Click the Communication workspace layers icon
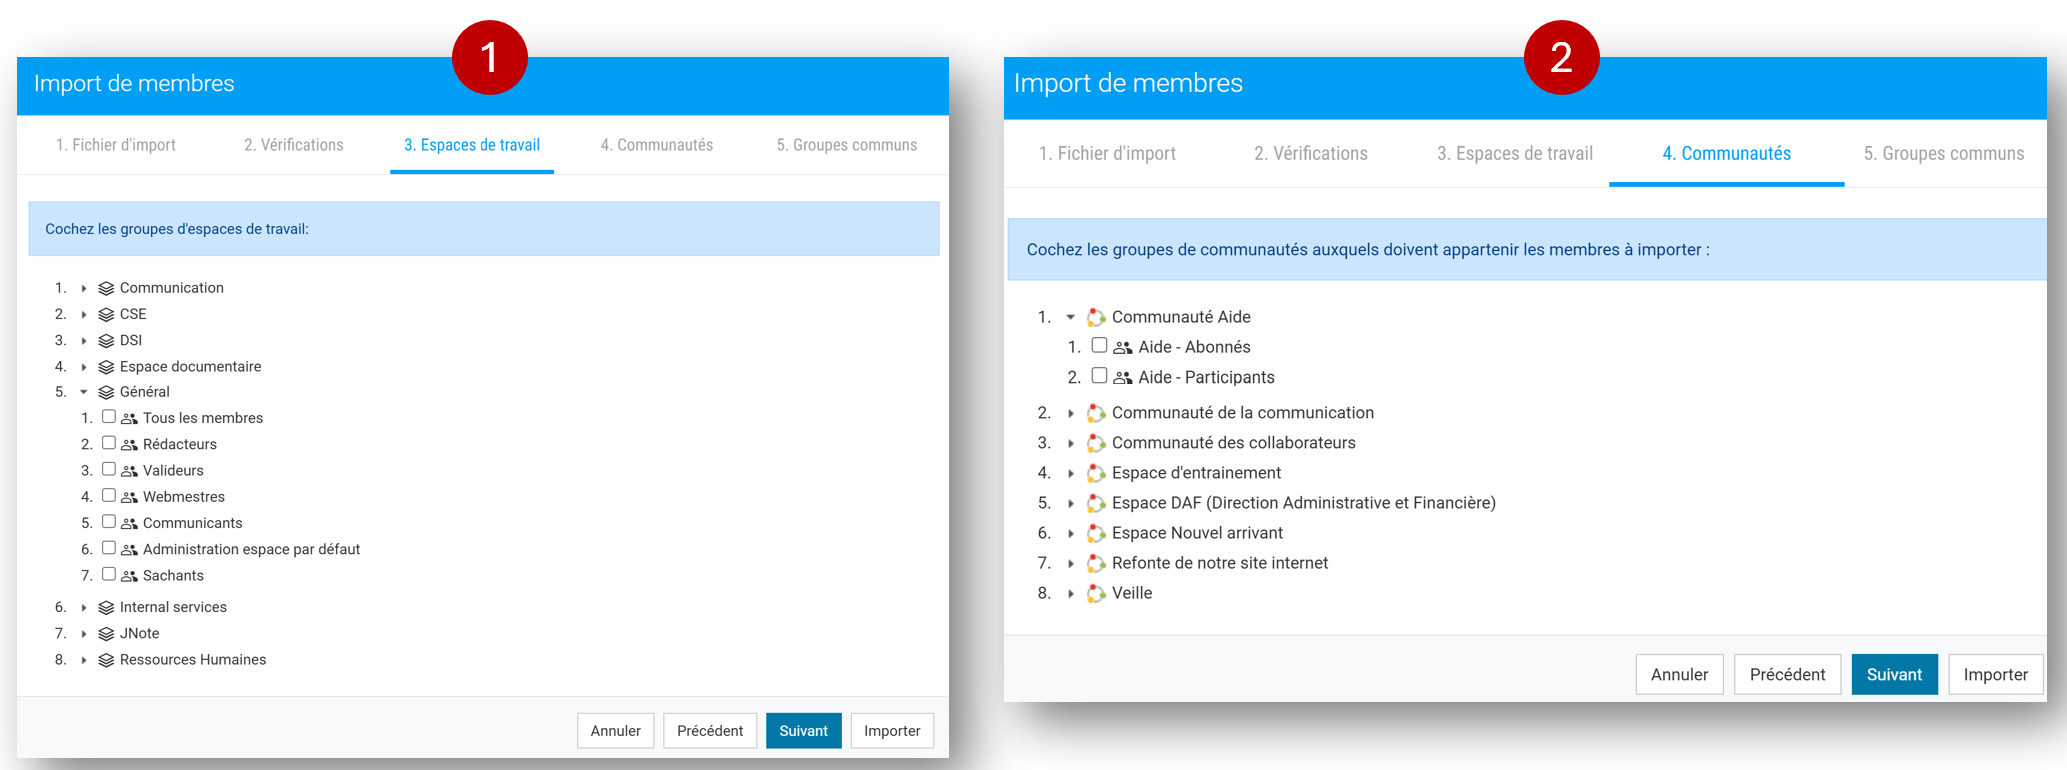Screen dimensions: 2067x770 pyautogui.click(x=106, y=288)
